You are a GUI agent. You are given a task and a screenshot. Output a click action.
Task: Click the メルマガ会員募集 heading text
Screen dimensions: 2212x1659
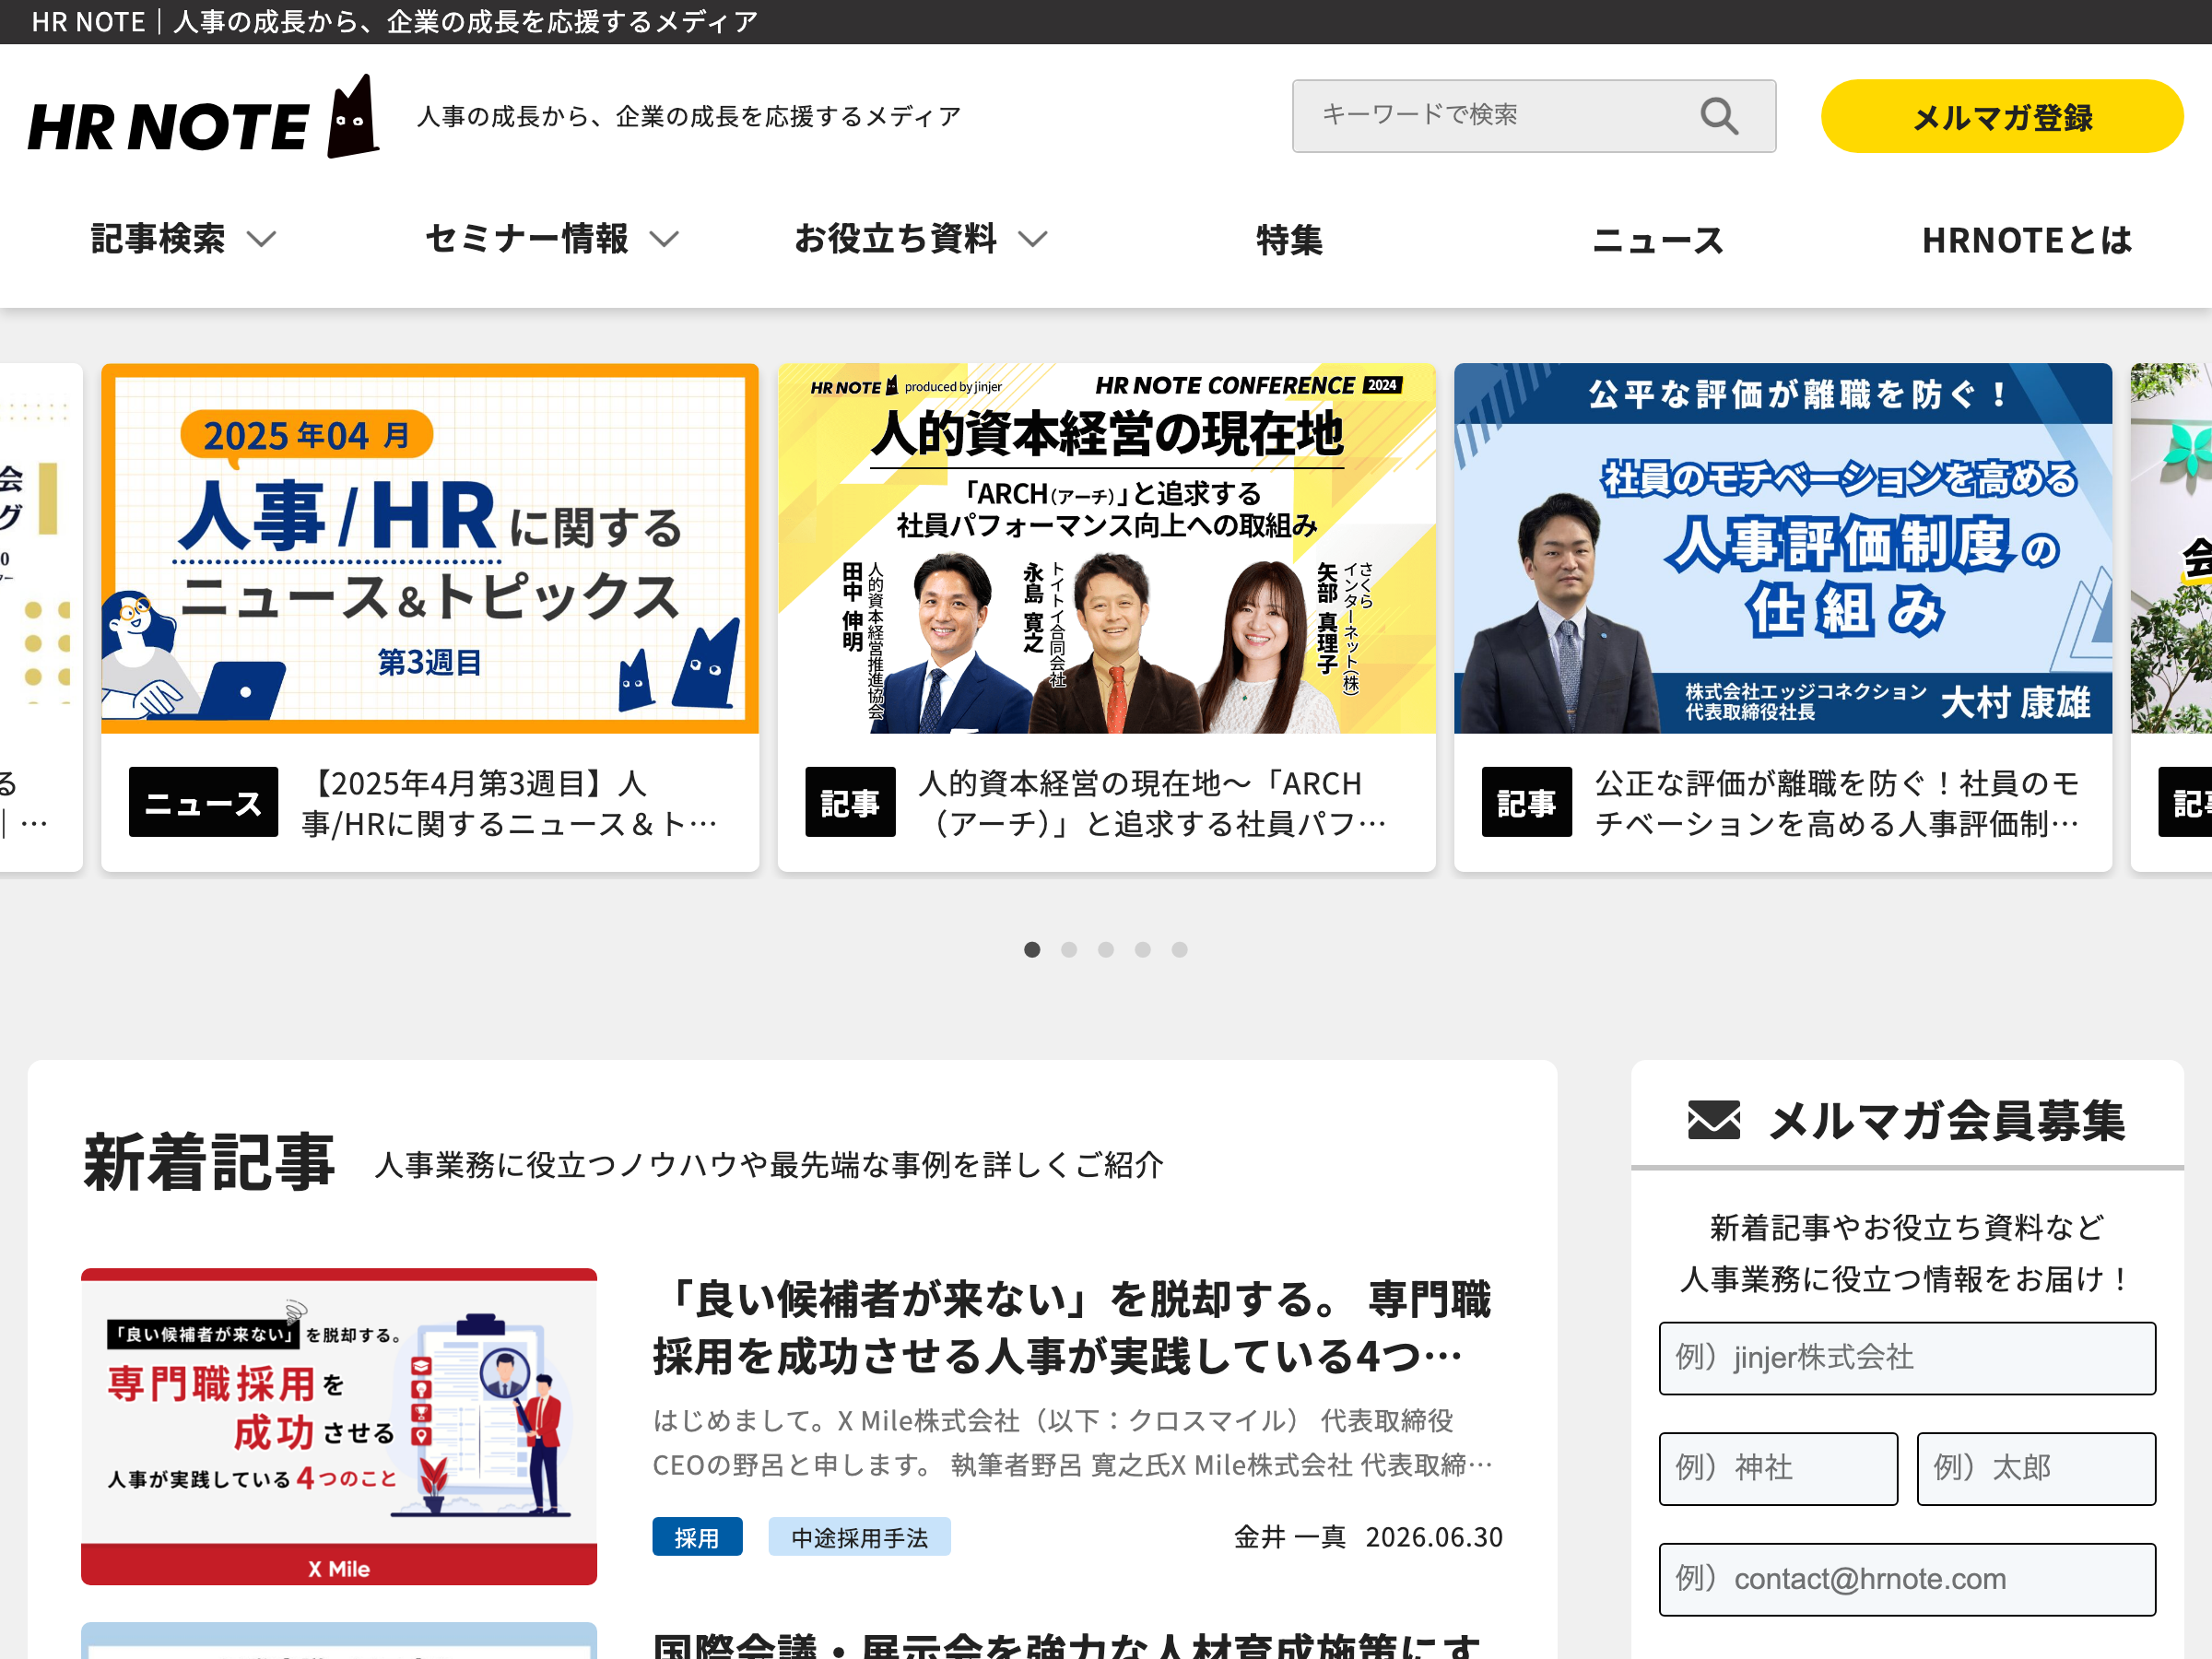[1946, 1120]
